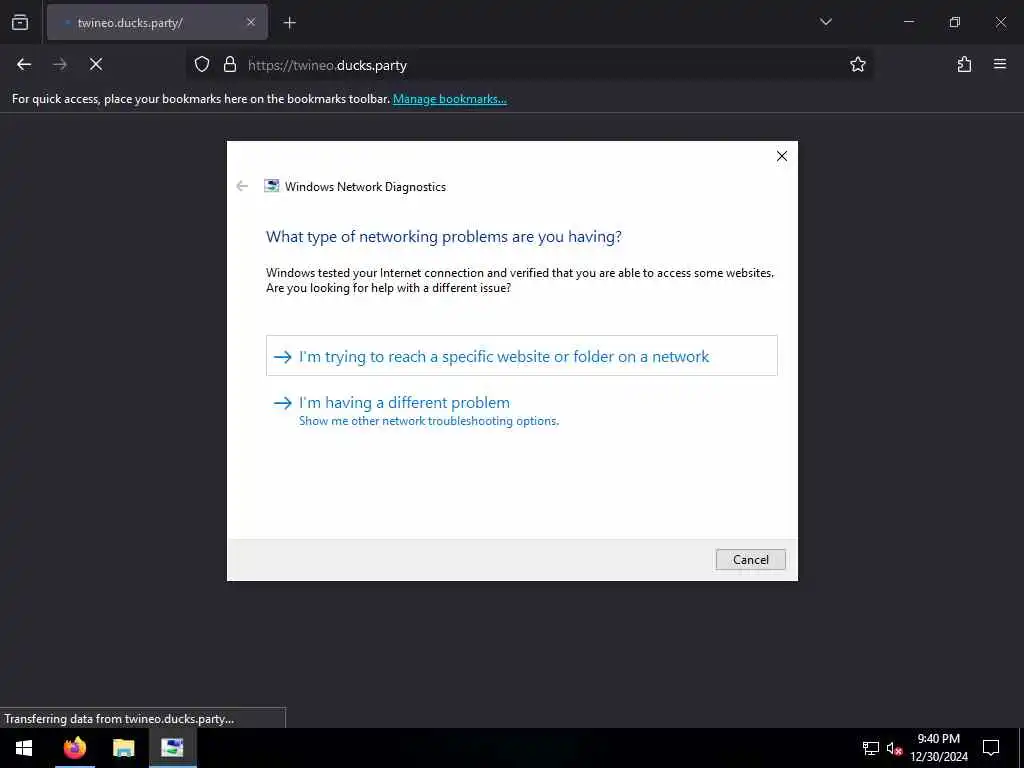Open Firefox from the taskbar
Image resolution: width=1024 pixels, height=768 pixels.
[74, 748]
